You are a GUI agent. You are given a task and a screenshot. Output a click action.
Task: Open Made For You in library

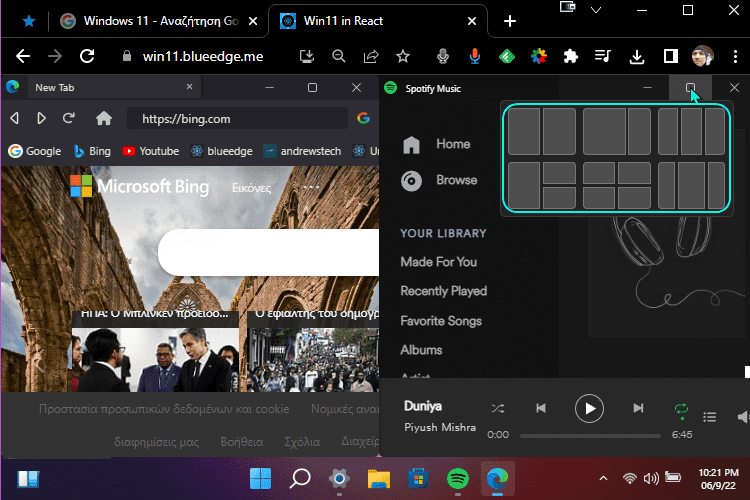point(439,262)
